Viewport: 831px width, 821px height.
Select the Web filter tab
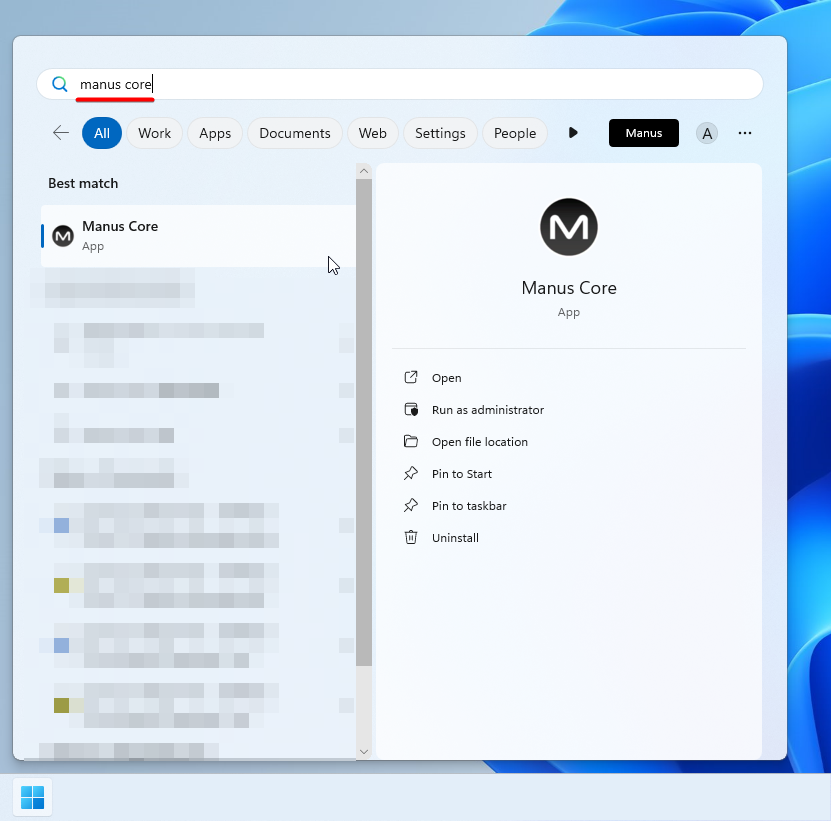pyautogui.click(x=373, y=133)
